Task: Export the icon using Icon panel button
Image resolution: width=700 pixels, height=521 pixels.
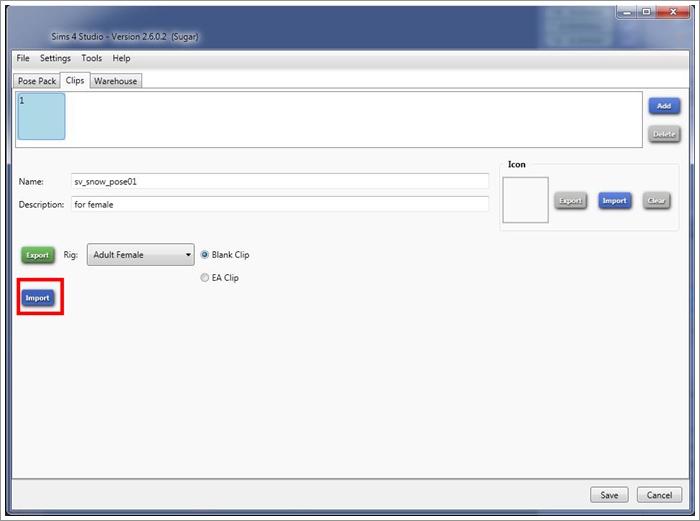Action: [x=571, y=200]
